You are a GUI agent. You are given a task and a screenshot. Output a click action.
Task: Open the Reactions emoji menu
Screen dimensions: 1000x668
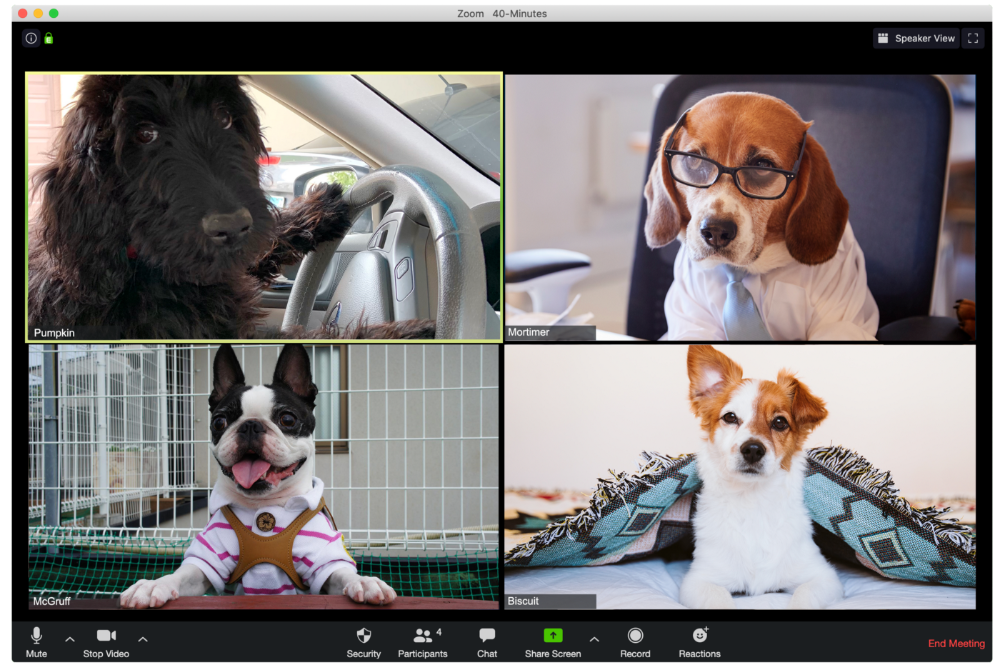700,642
